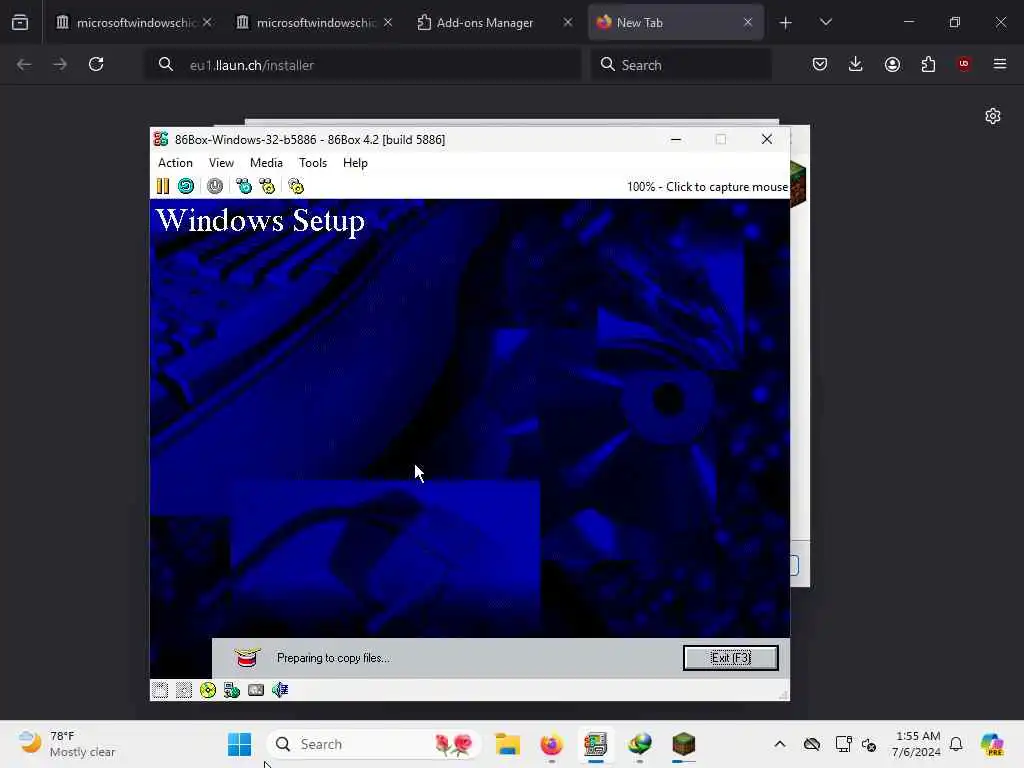Click the sound speaker status bar icon
Screen dimensions: 1024x768
(280, 690)
